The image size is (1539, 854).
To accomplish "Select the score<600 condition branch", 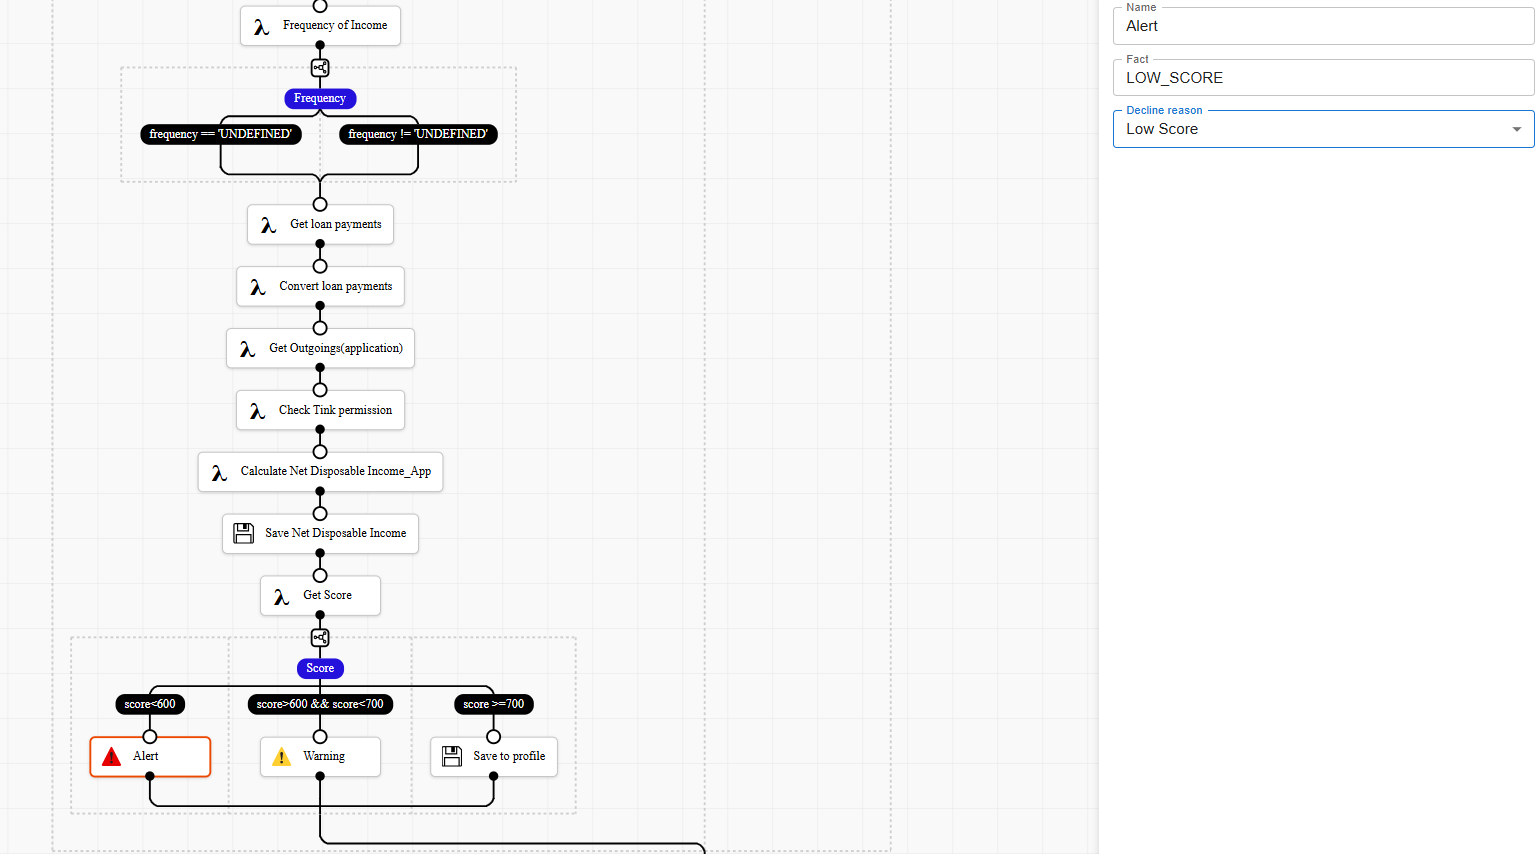I will click(x=150, y=704).
